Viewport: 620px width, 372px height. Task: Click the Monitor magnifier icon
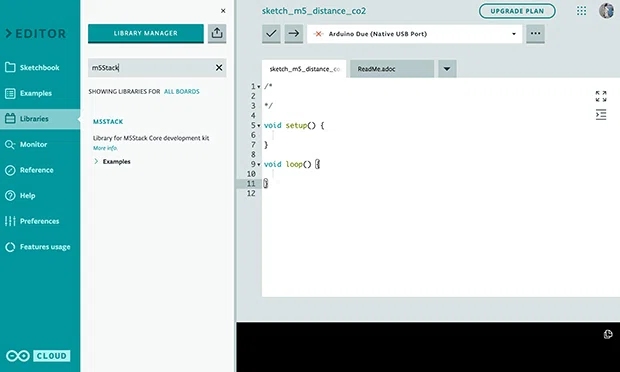click(x=10, y=144)
